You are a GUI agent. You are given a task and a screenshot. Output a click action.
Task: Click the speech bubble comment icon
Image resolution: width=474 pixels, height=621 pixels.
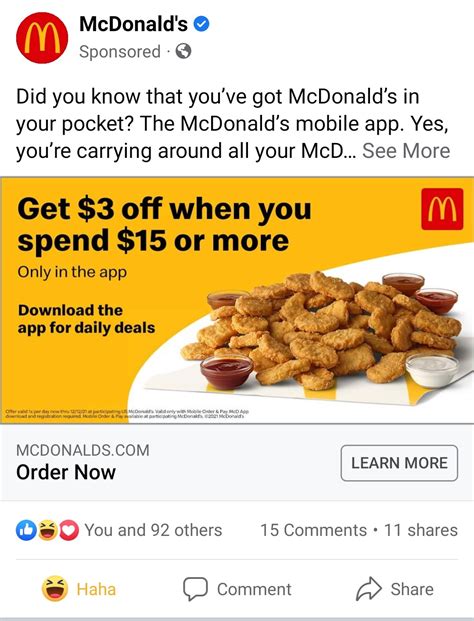pos(195,589)
